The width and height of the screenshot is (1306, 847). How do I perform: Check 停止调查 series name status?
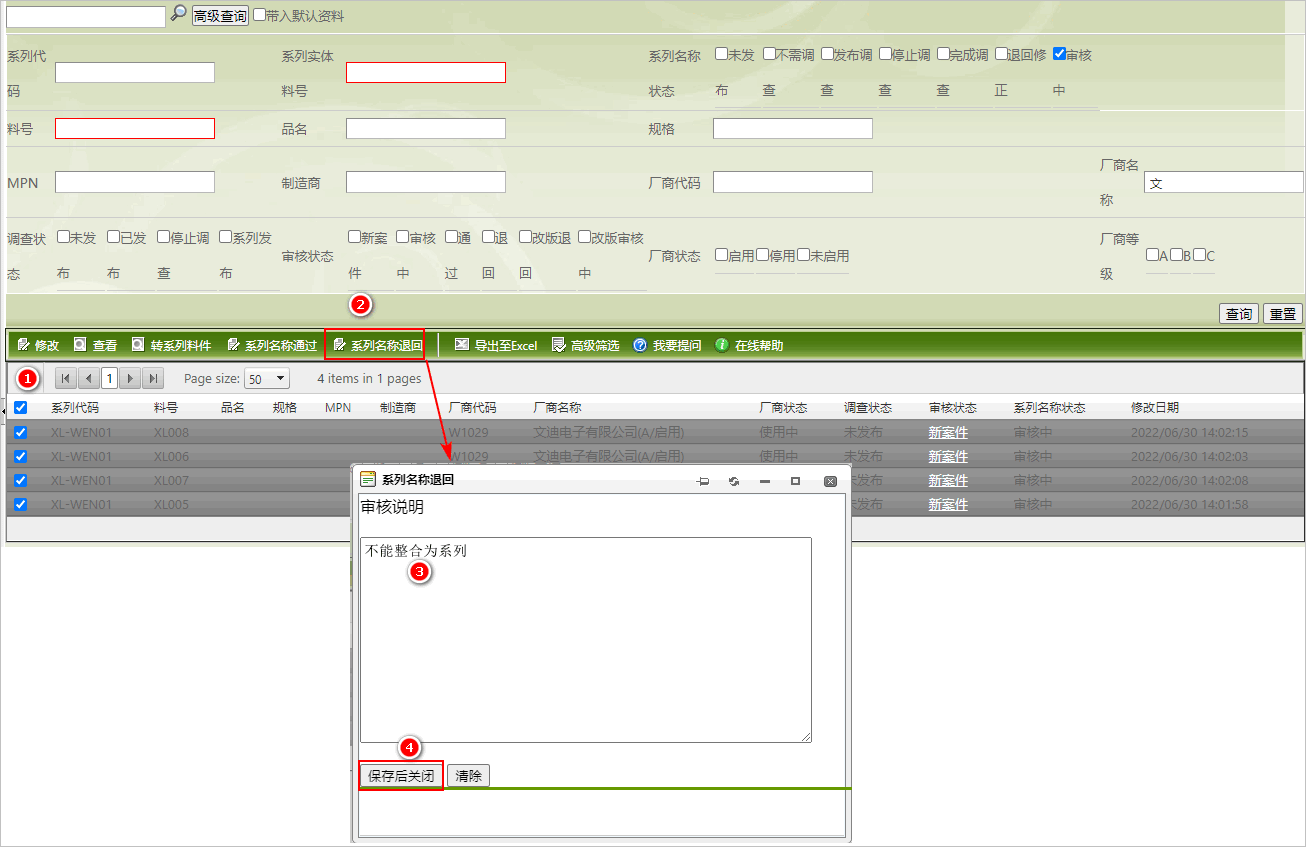(886, 54)
